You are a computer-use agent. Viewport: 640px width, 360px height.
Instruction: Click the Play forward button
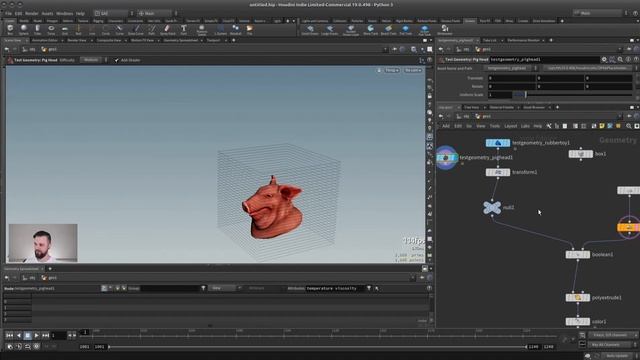coord(37,335)
